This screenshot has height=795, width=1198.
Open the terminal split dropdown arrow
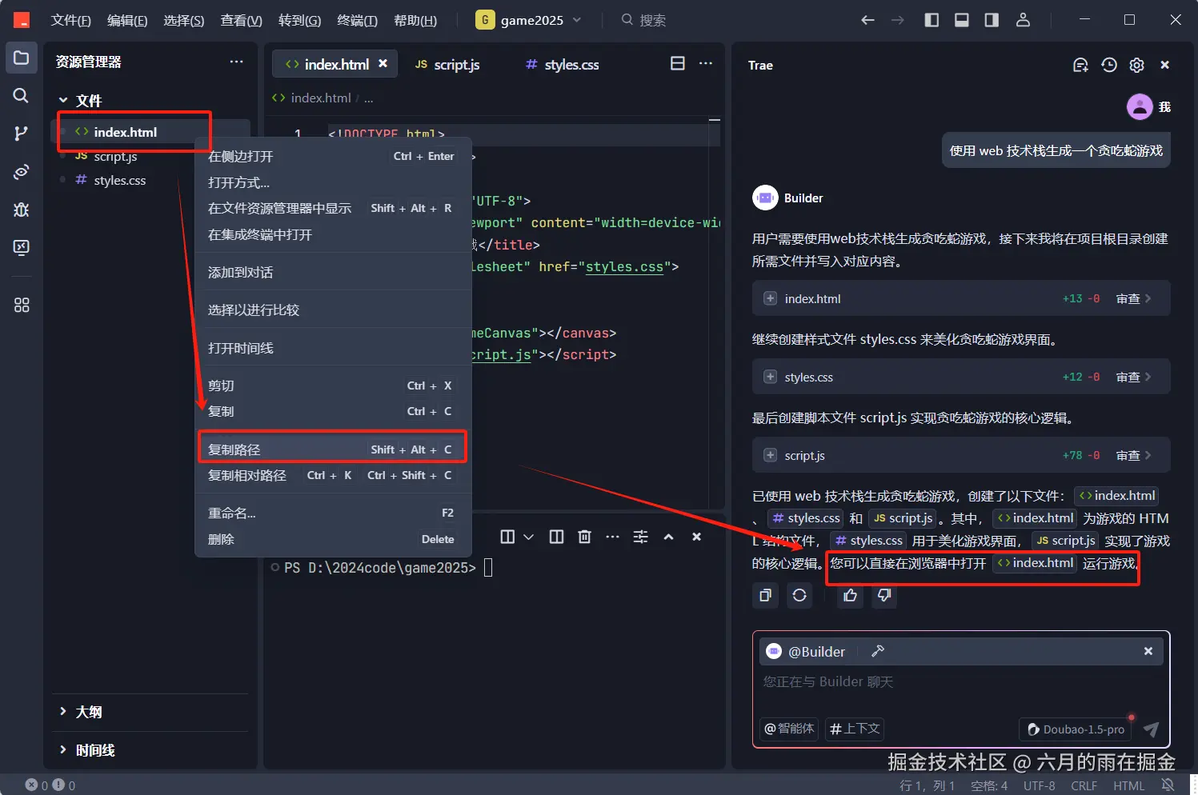[528, 537]
